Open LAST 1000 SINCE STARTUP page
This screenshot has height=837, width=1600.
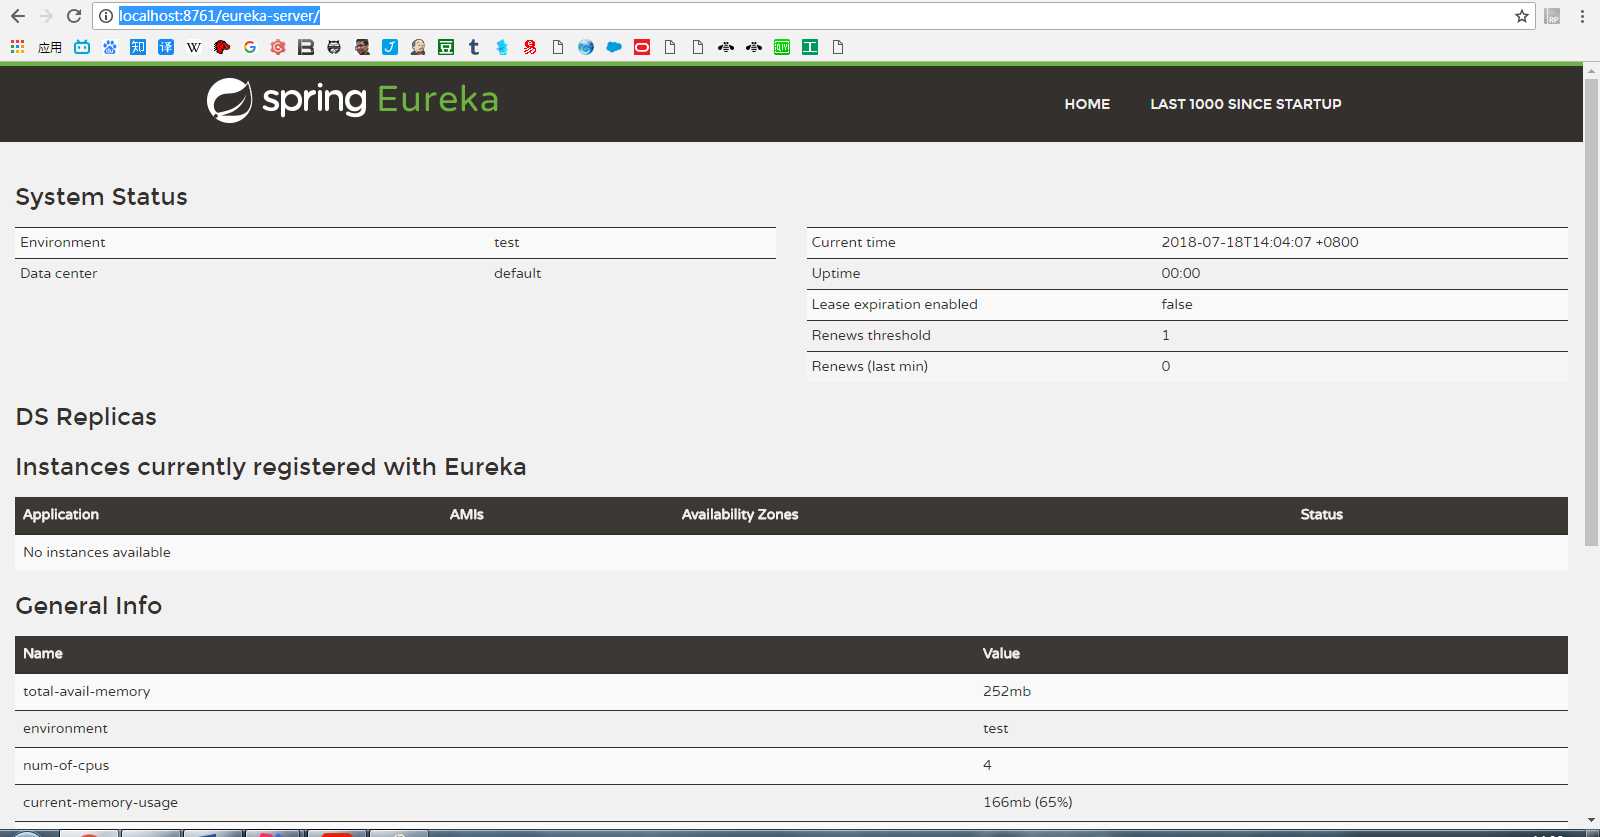coord(1246,104)
